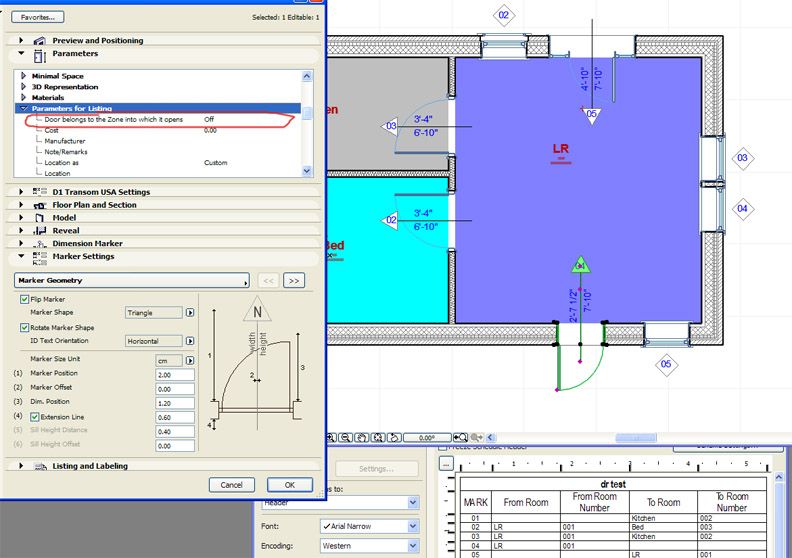The width and height of the screenshot is (792, 558).
Task: Select the pan hand tool icon
Action: [x=362, y=437]
